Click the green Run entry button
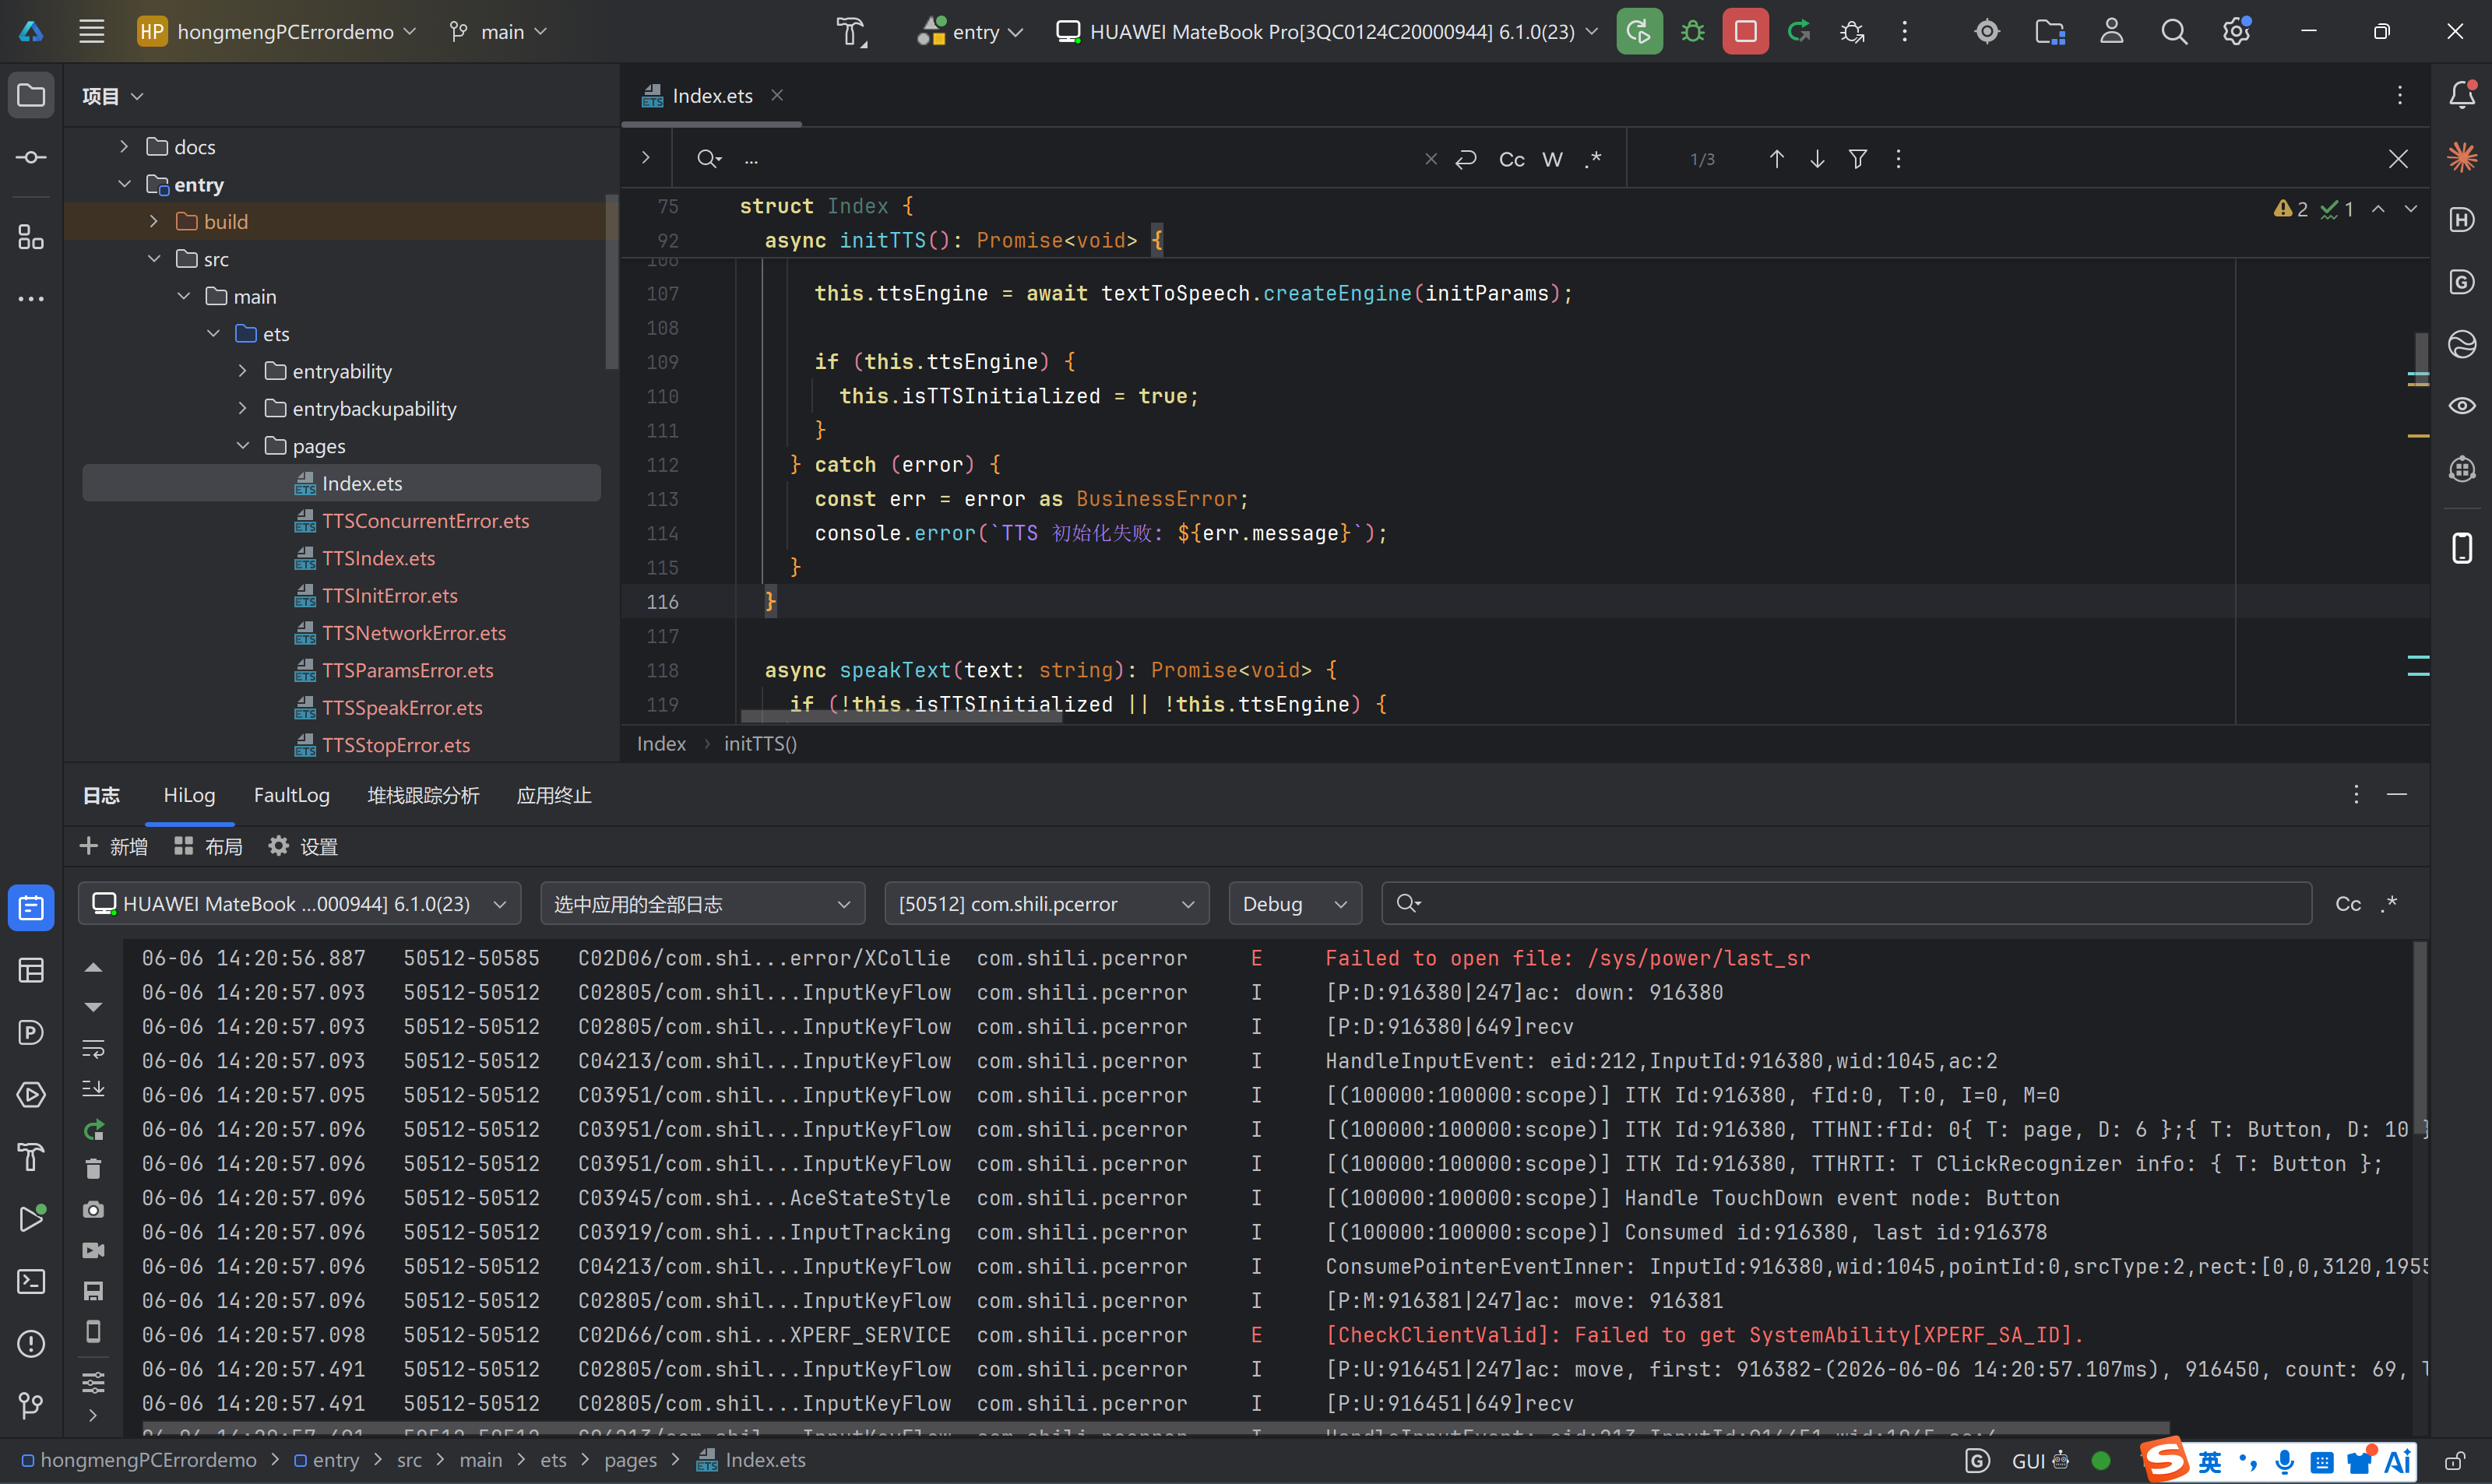The width and height of the screenshot is (2492, 1484). pyautogui.click(x=1639, y=32)
